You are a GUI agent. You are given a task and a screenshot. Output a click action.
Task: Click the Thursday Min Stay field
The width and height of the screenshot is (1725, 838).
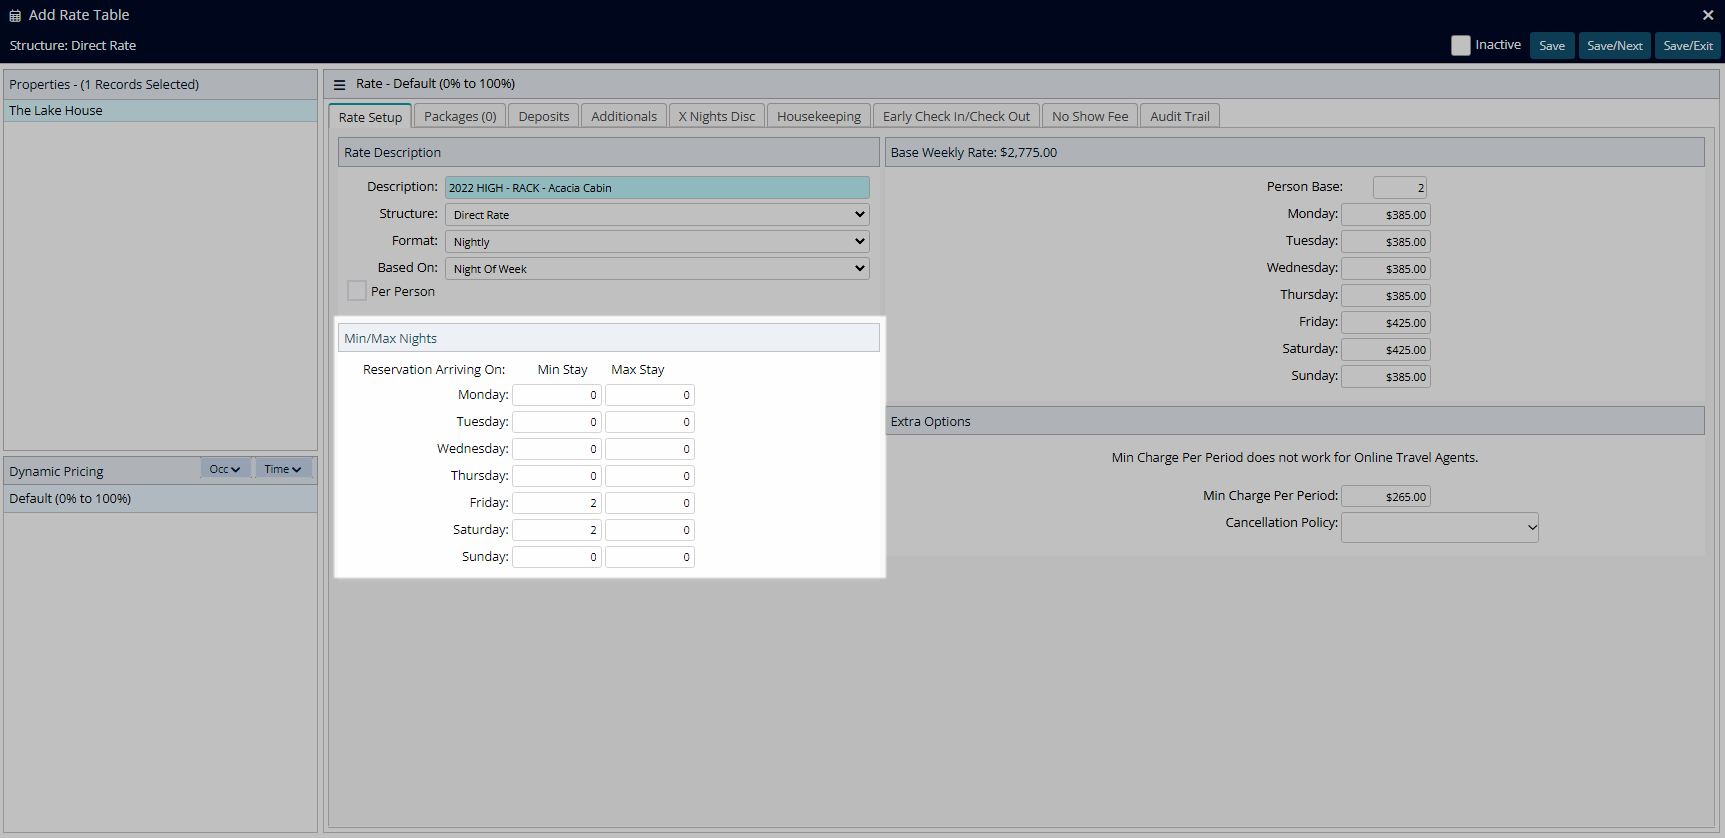[x=557, y=476]
